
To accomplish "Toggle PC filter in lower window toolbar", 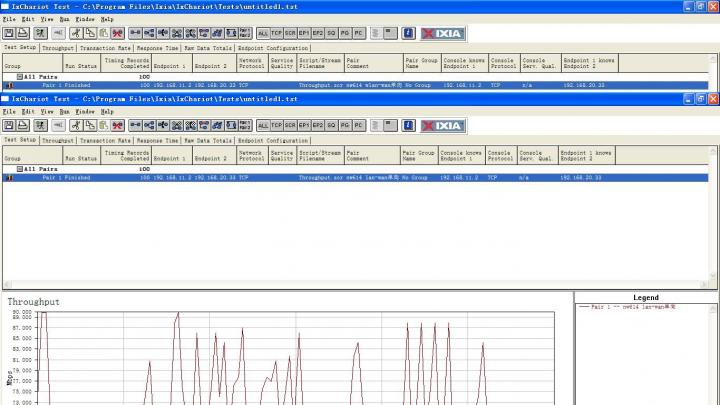I will (x=359, y=125).
